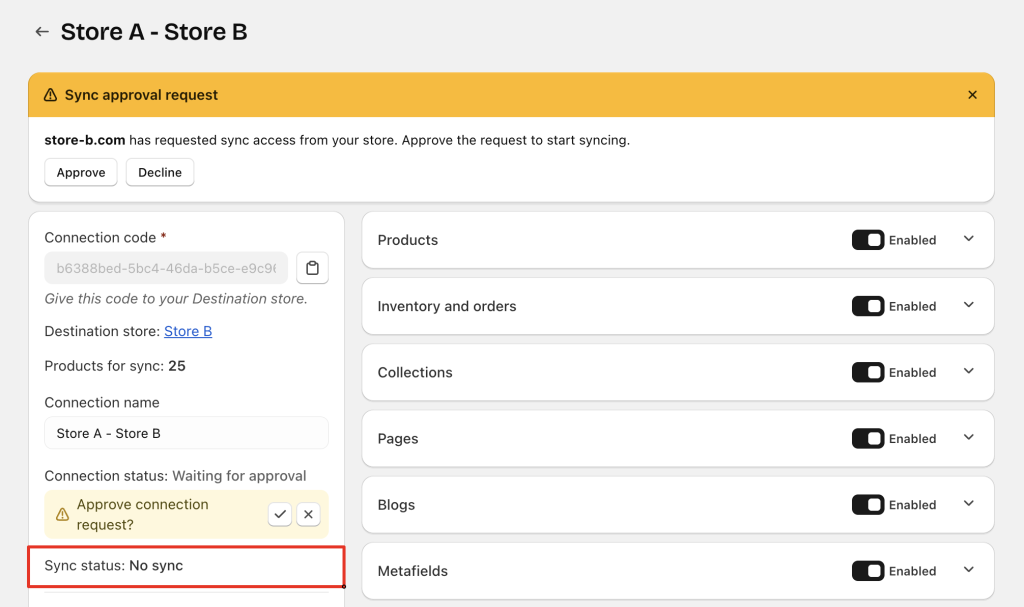Confirm connection request with checkmark icon
The width and height of the screenshot is (1024, 607).
tap(280, 514)
